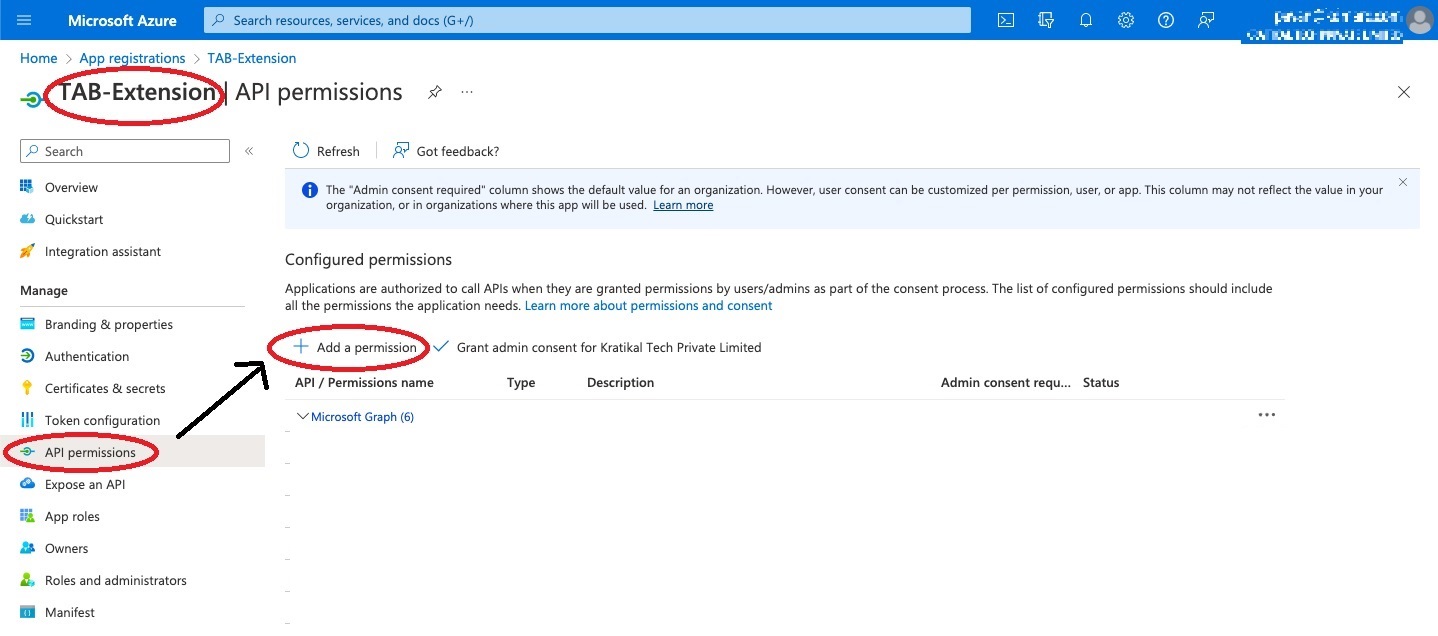Launch Cloud Shell from top bar

[1007, 20]
